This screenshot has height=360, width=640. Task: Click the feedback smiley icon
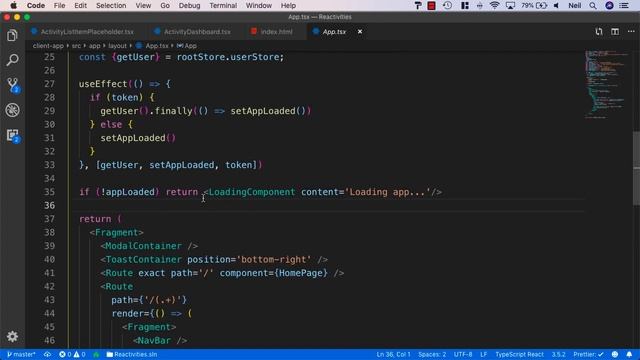point(615,354)
